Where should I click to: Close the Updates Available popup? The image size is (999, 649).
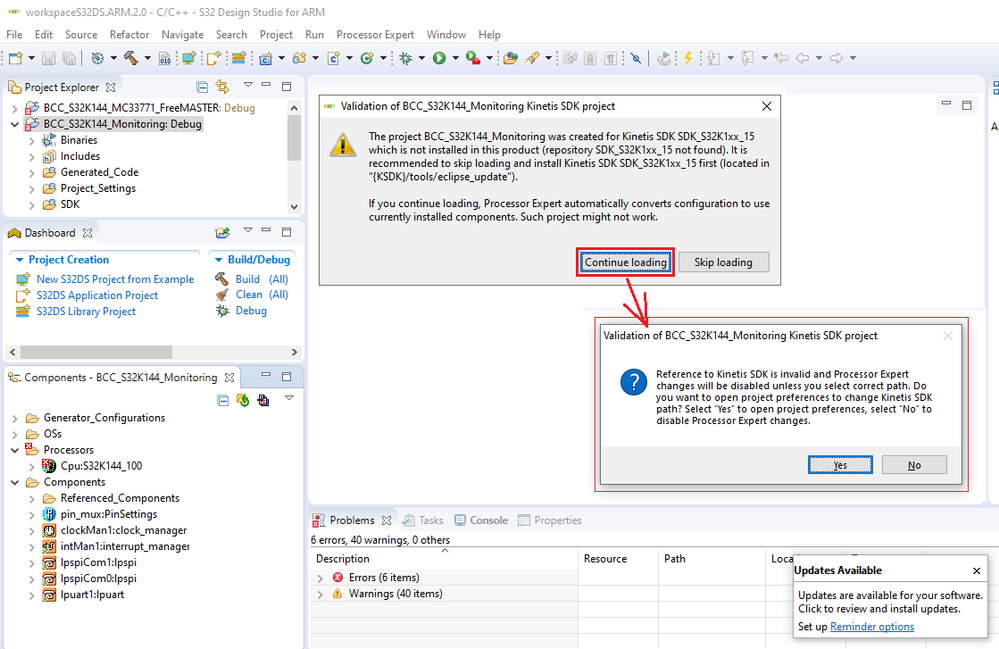977,571
